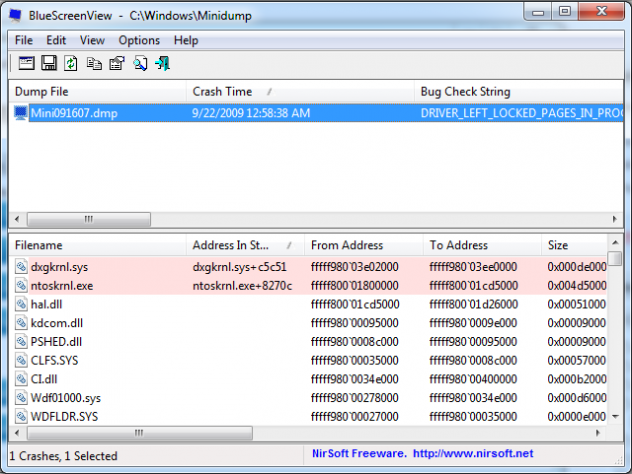Click the upper pane horizontal scrollbar

[88, 219]
